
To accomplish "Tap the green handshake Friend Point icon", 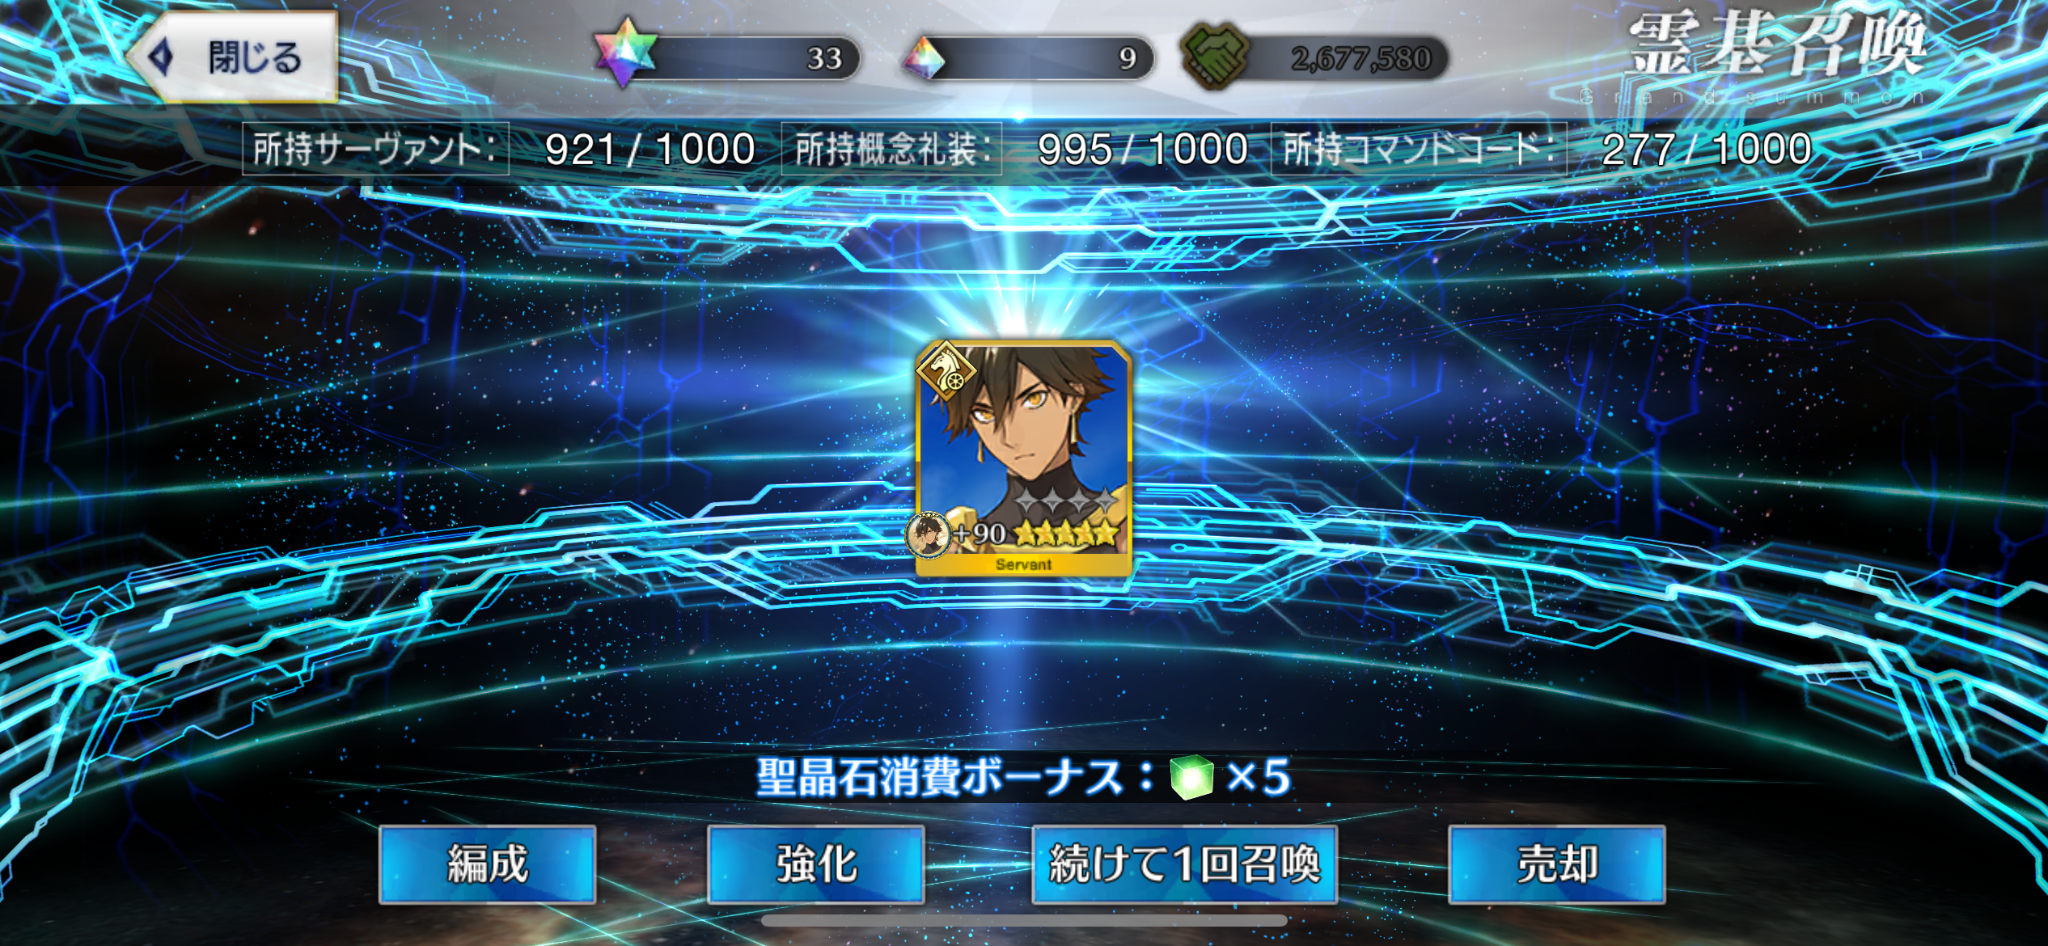I will pos(1215,55).
